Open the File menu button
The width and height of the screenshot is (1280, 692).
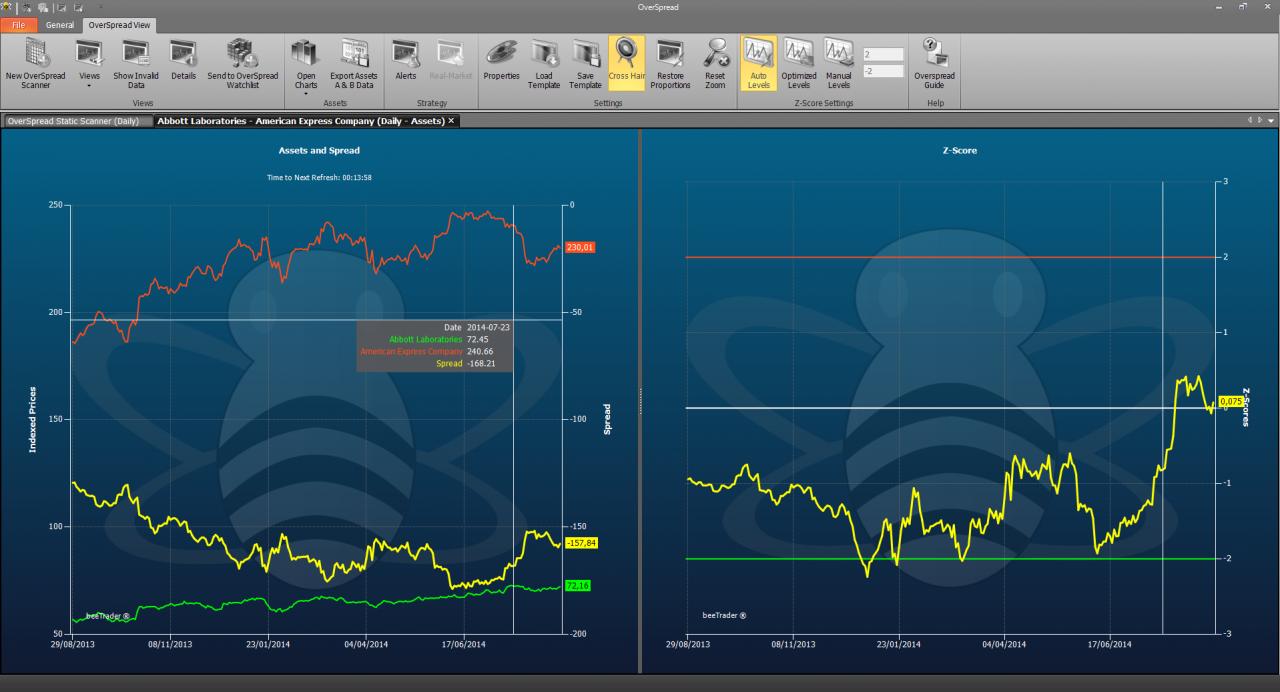(19, 25)
